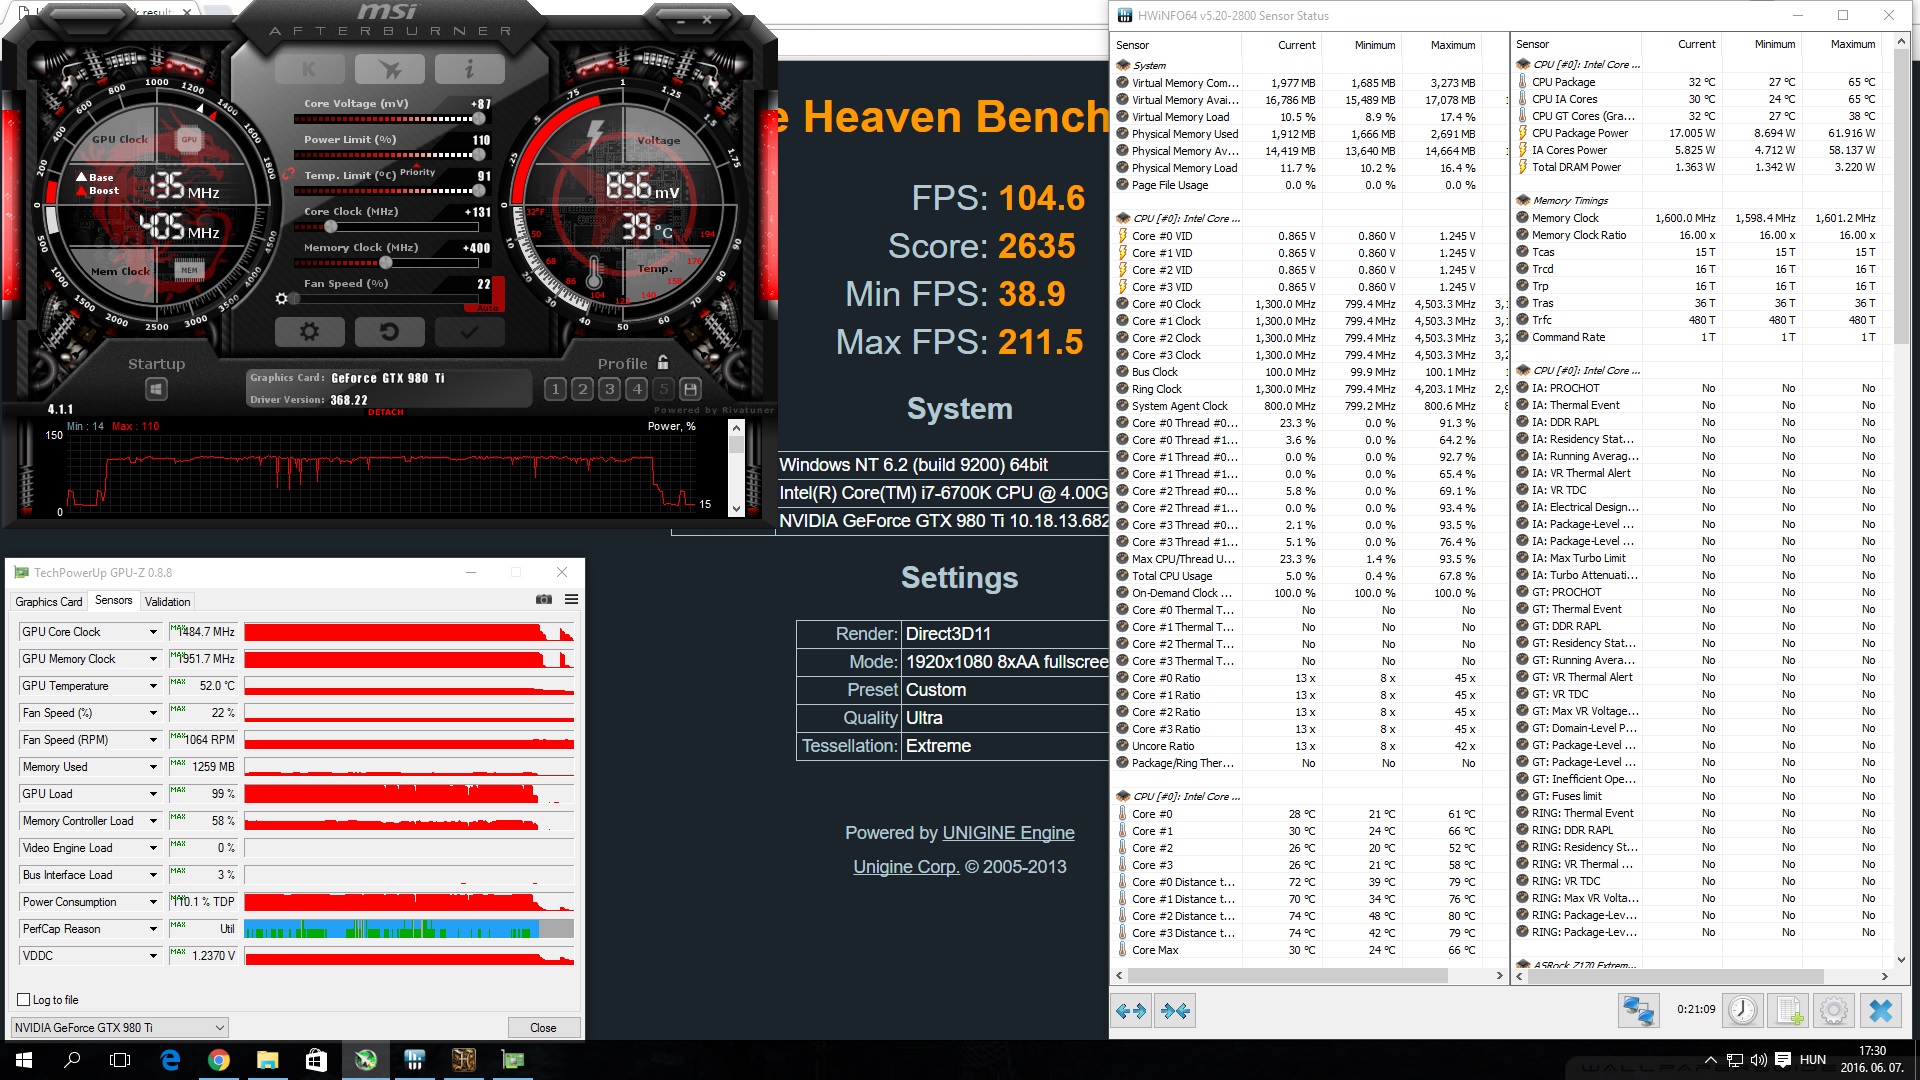Open File Explorer from the taskbar
Viewport: 1920px width, 1080px height.
[267, 1060]
